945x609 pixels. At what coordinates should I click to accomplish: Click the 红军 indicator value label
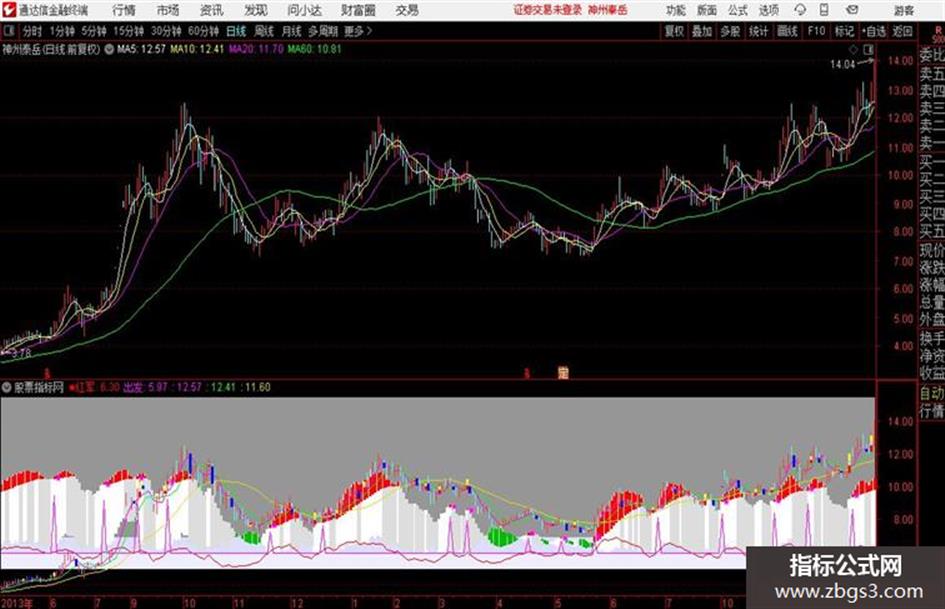click(x=95, y=387)
